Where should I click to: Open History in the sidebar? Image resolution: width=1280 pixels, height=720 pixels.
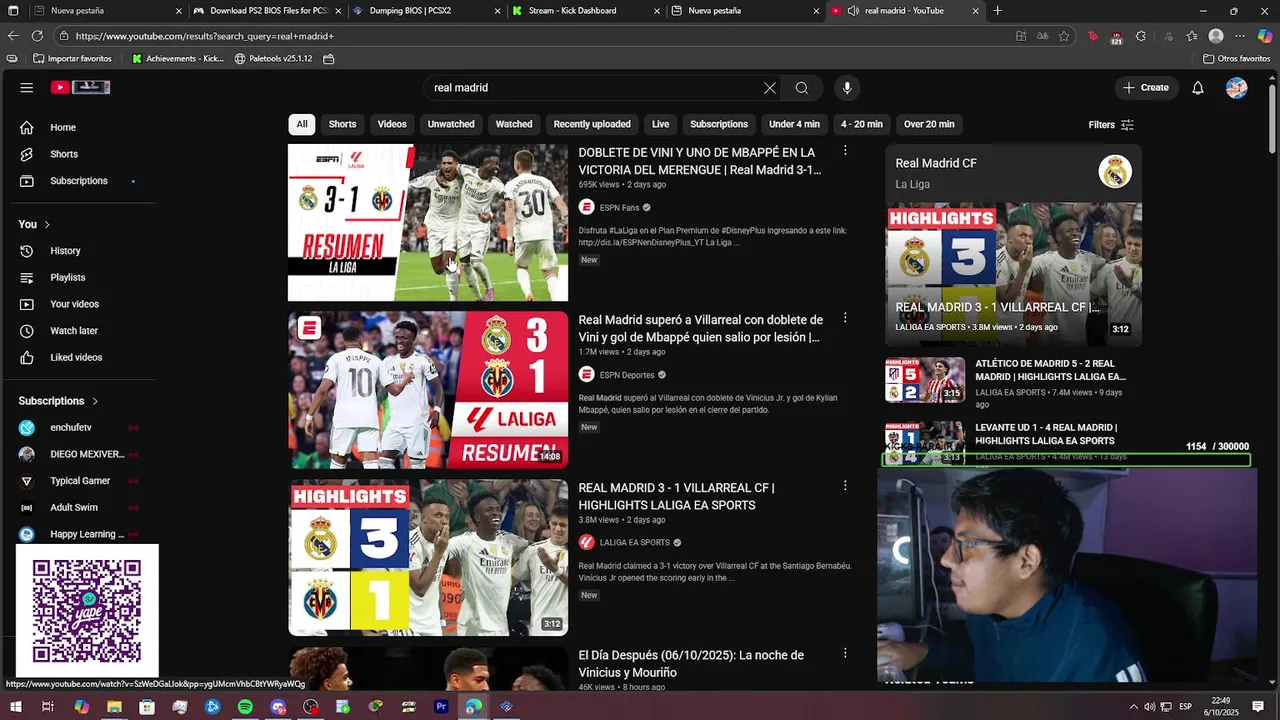pyautogui.click(x=66, y=251)
